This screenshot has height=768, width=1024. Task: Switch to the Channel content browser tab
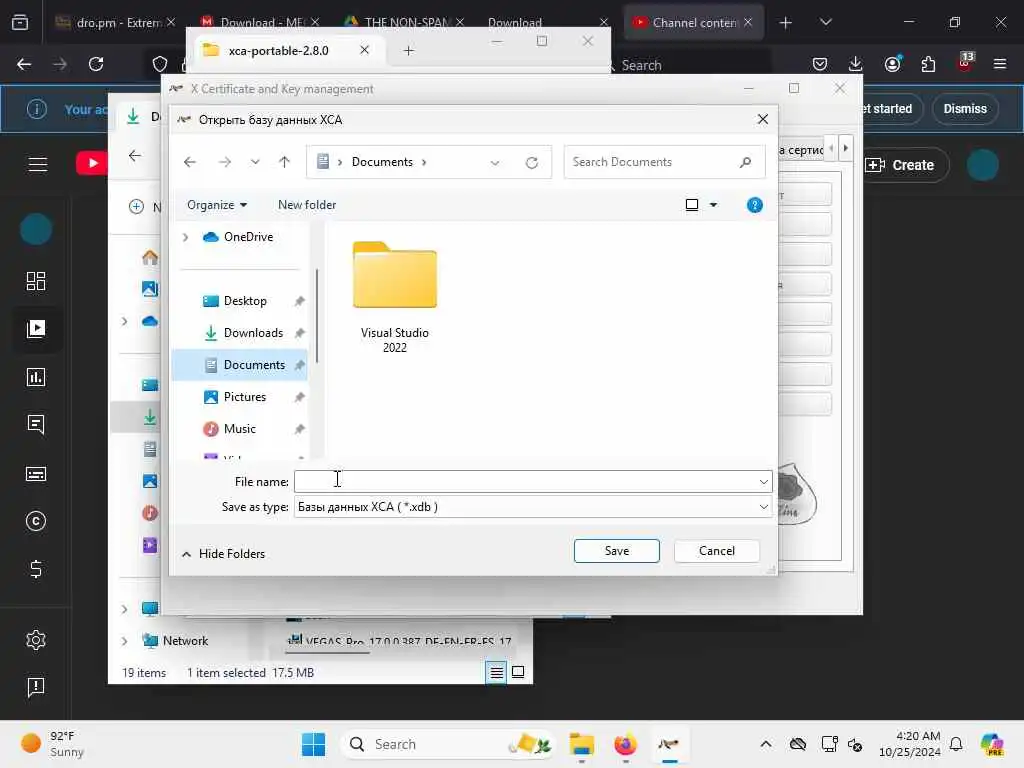tap(692, 22)
